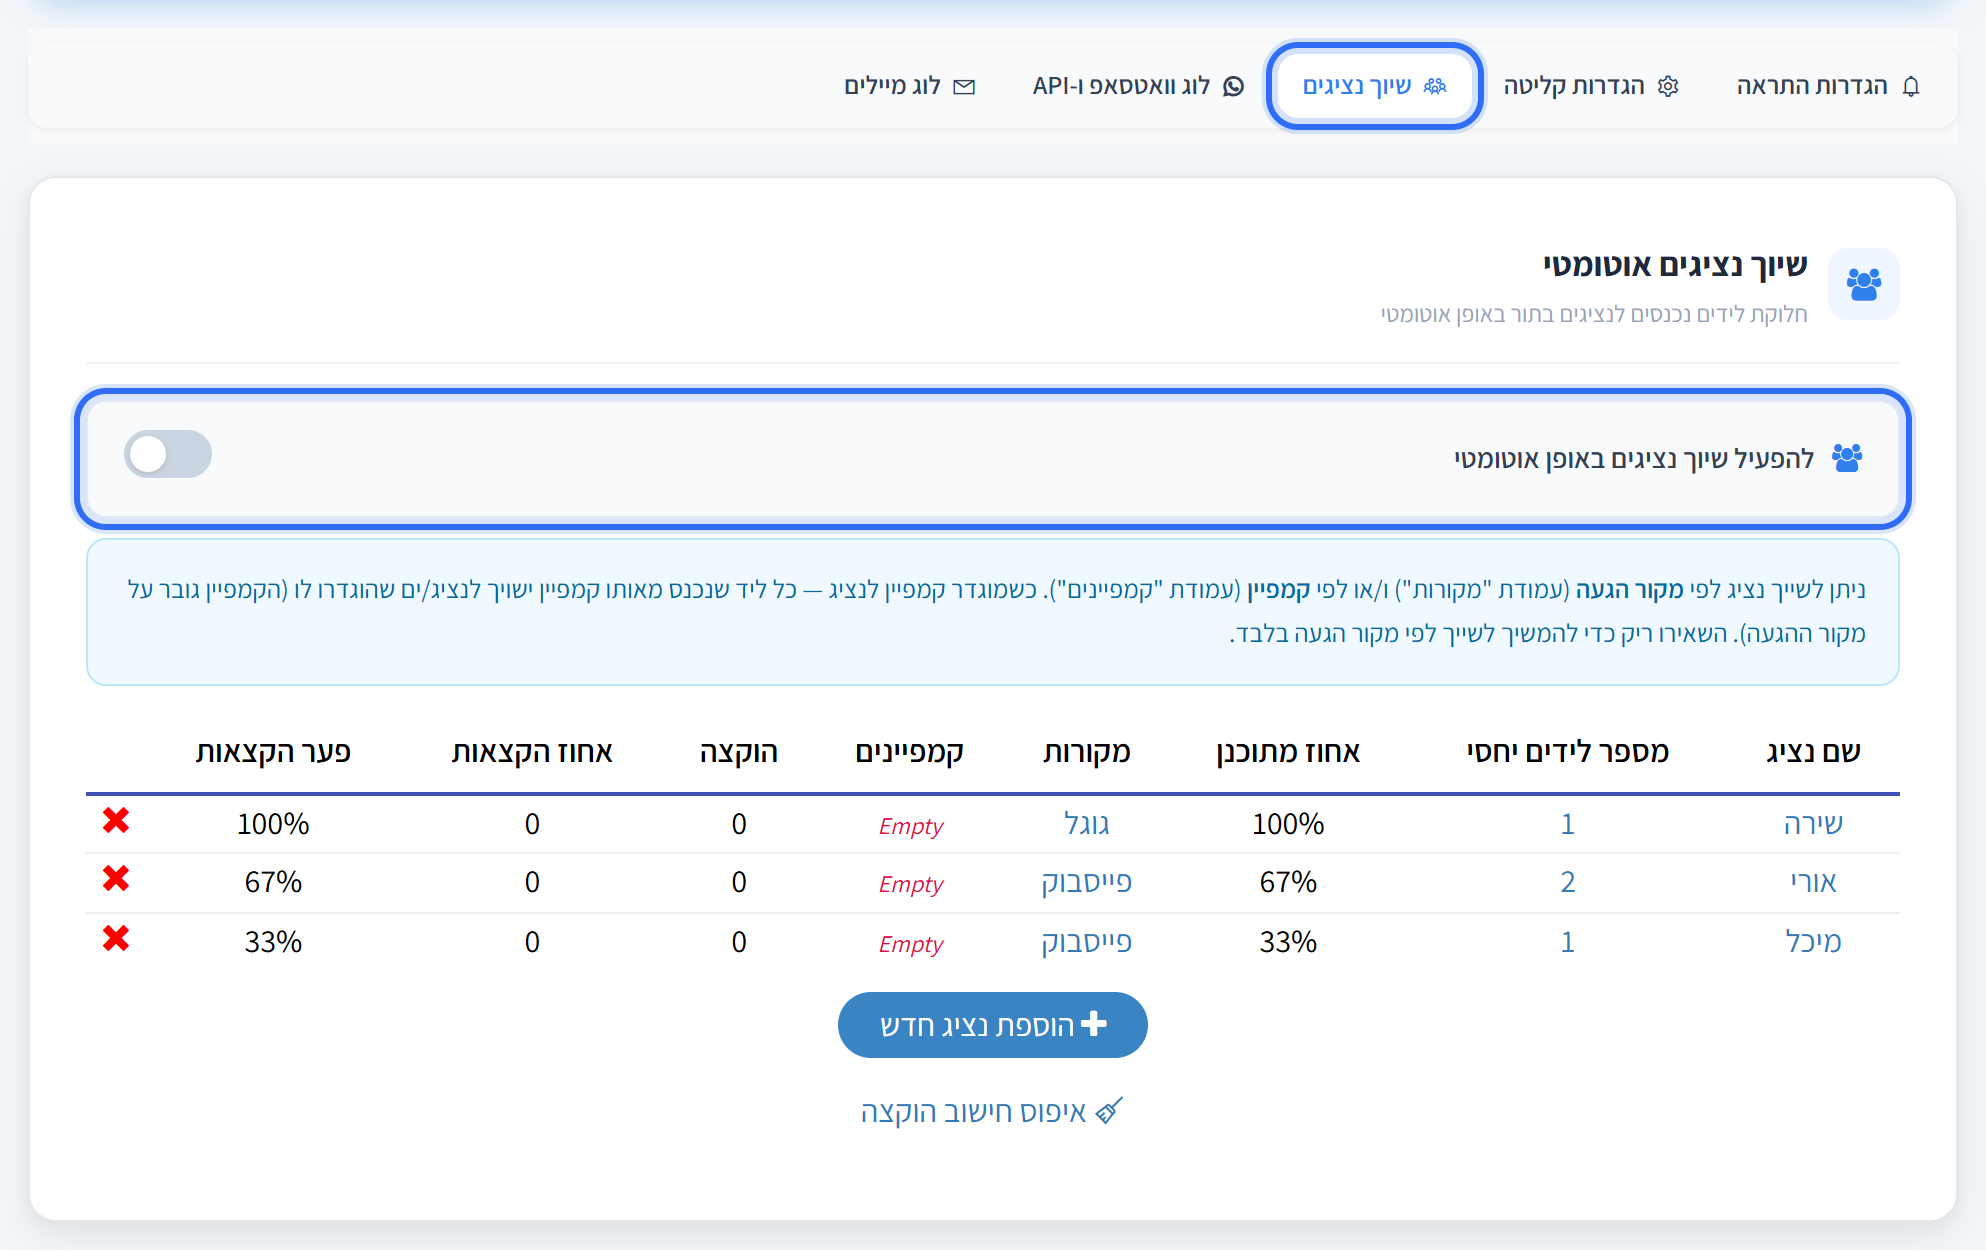The width and height of the screenshot is (1986, 1250).
Task: Edit agent name אורי
Action: [1813, 882]
